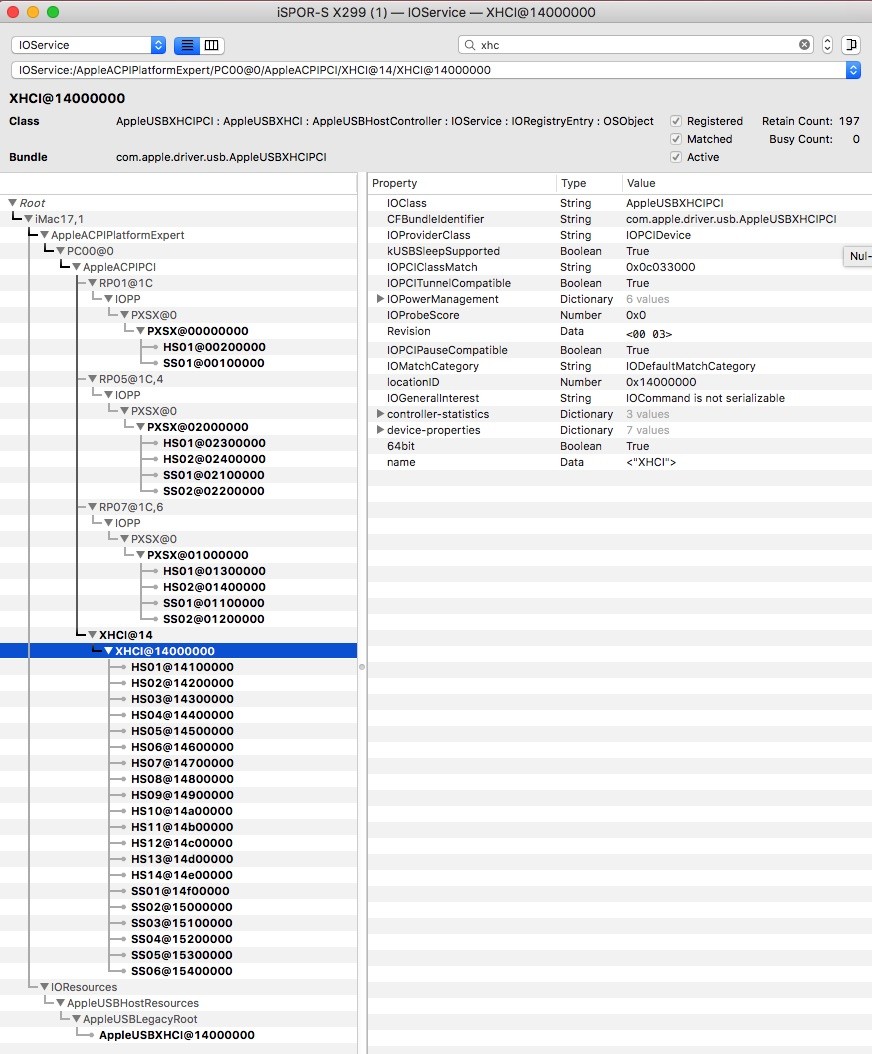Image resolution: width=872 pixels, height=1054 pixels.
Task: Toggle the side panel button
Action: pos(851,45)
